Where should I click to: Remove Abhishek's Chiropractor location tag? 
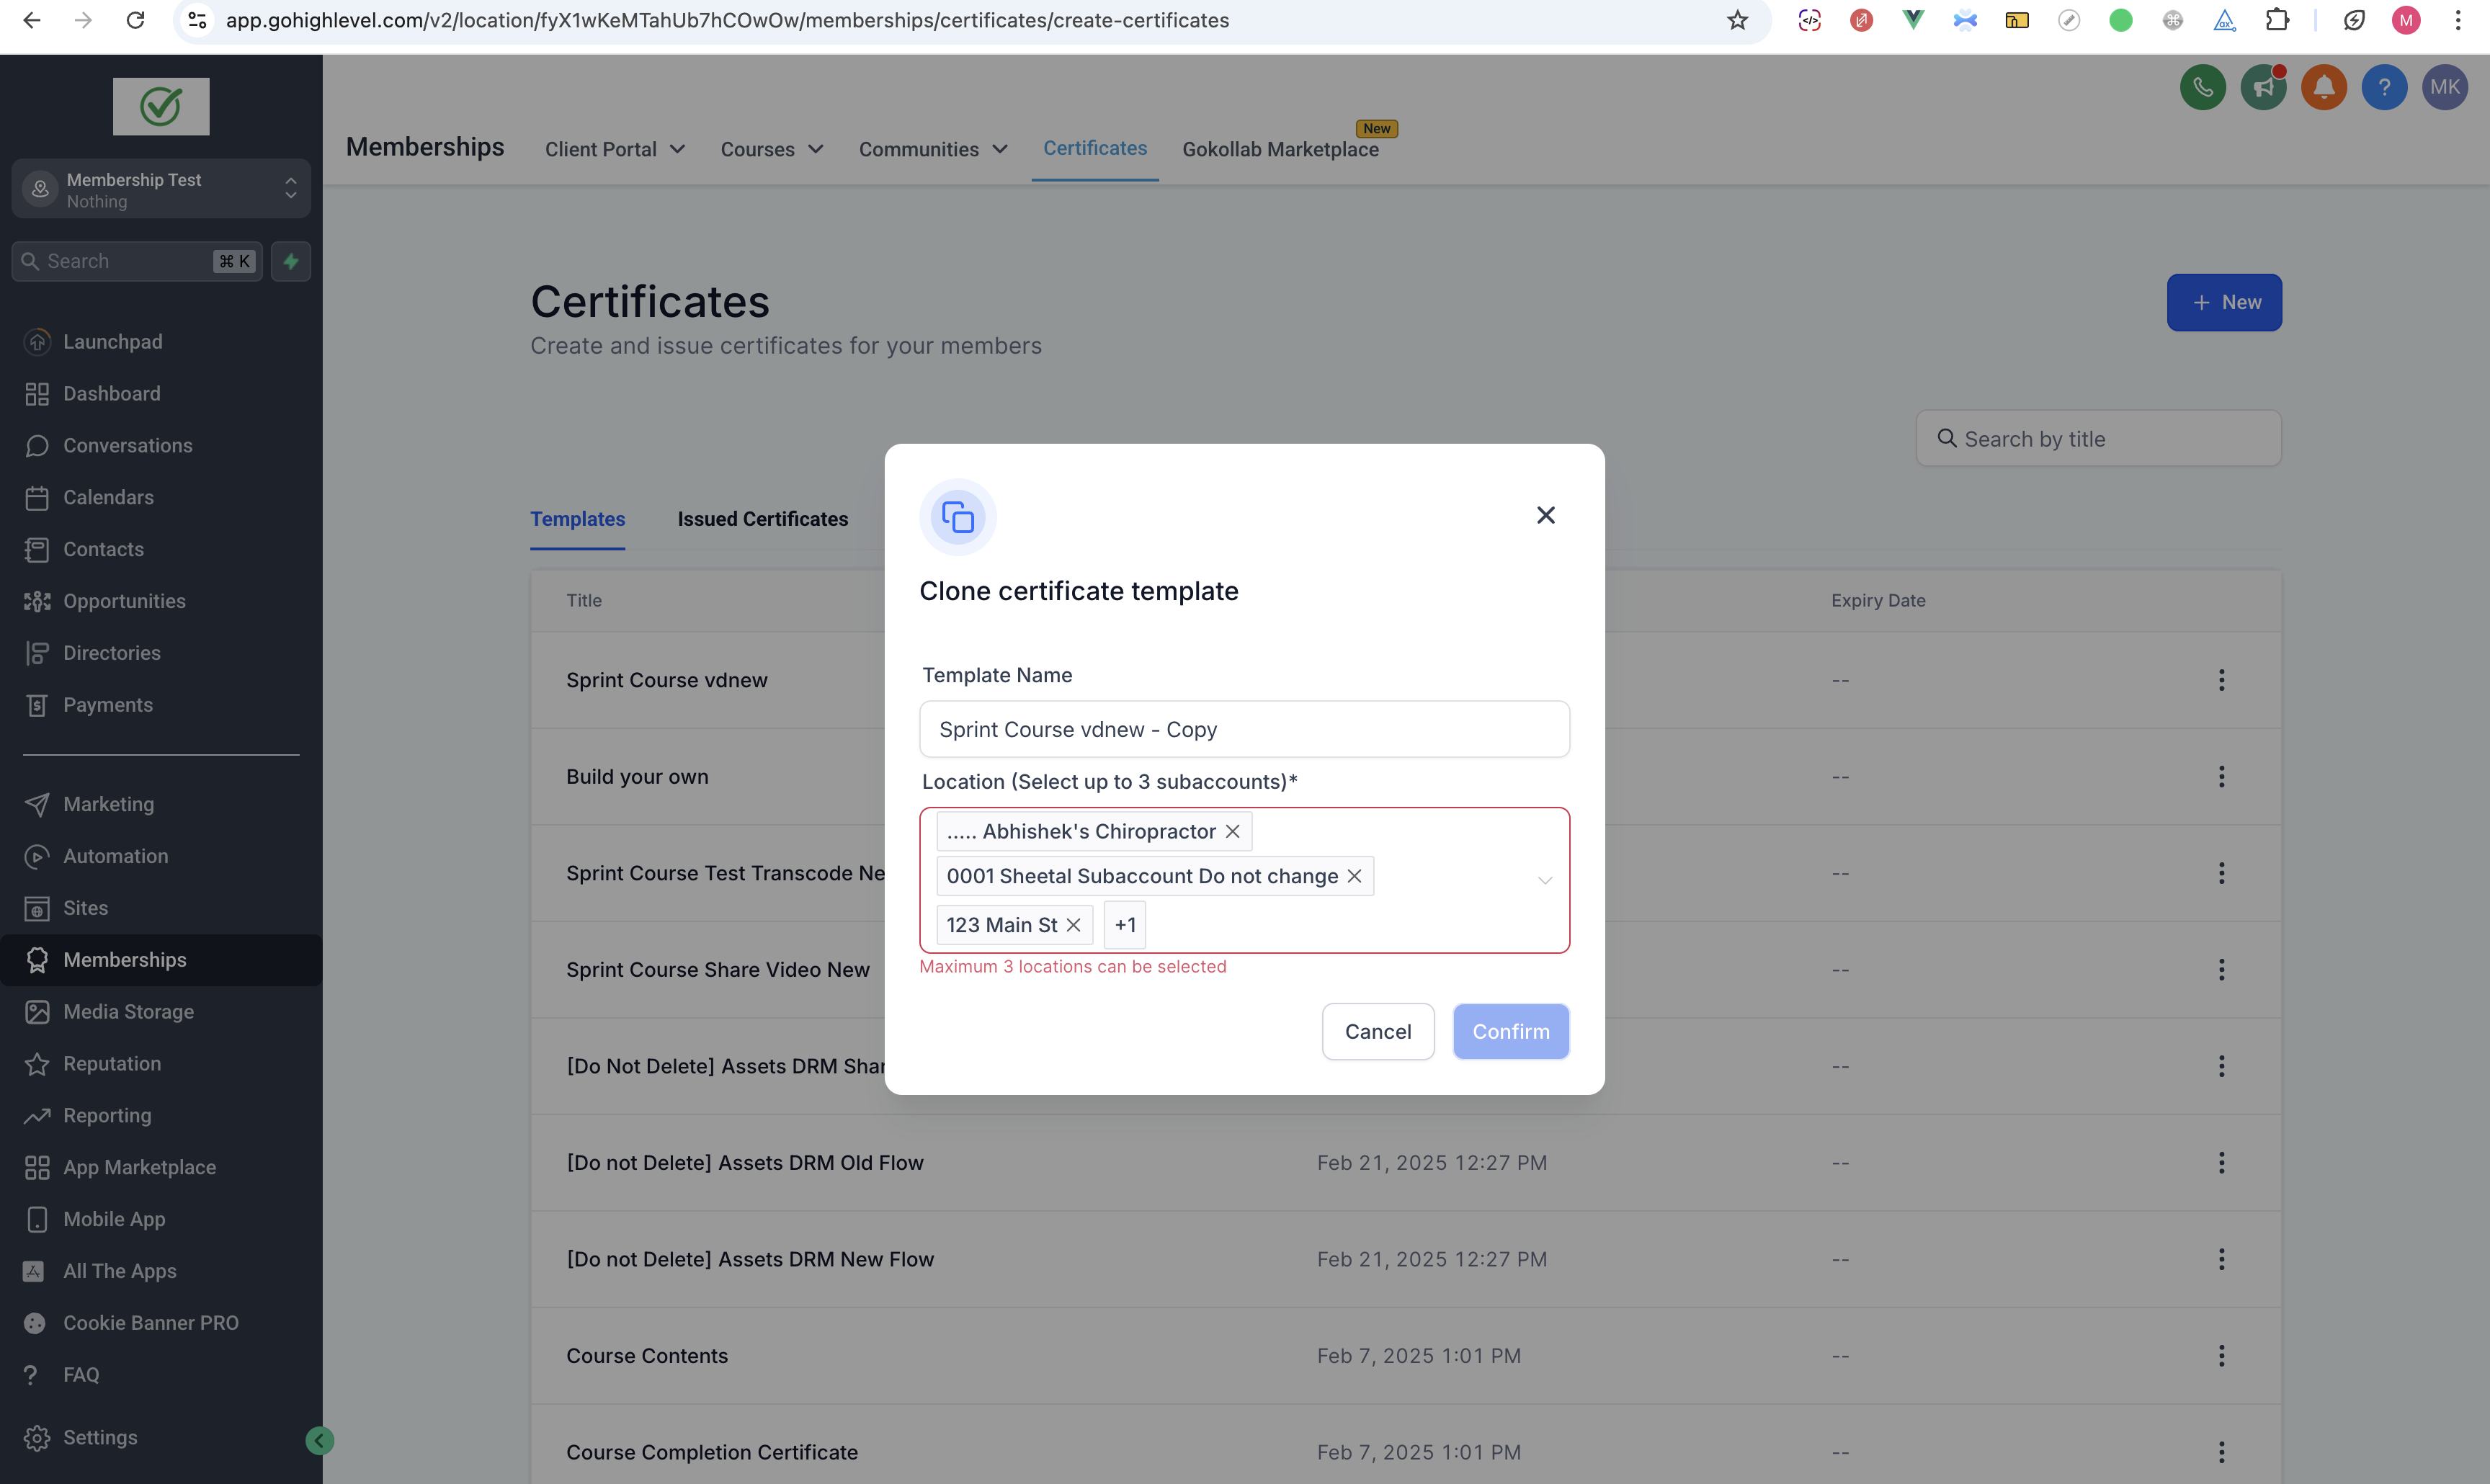click(1232, 831)
